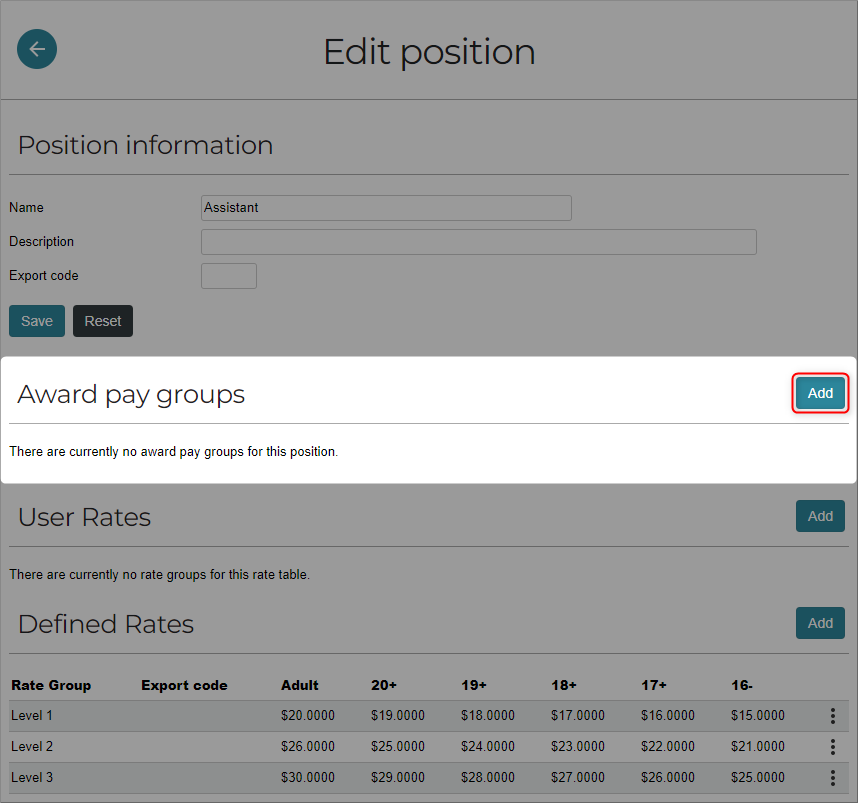Click the Level 2 Adult rate $26.0000
The width and height of the screenshot is (858, 803).
[308, 747]
